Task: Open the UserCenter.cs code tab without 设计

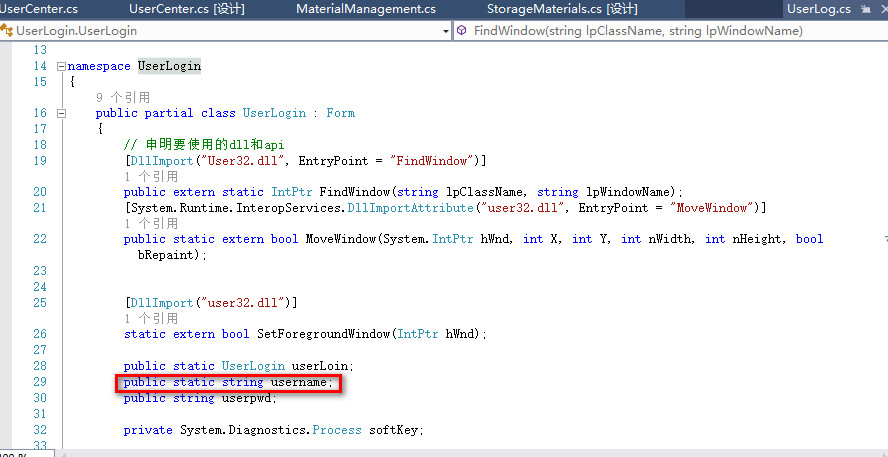Action: (x=39, y=9)
